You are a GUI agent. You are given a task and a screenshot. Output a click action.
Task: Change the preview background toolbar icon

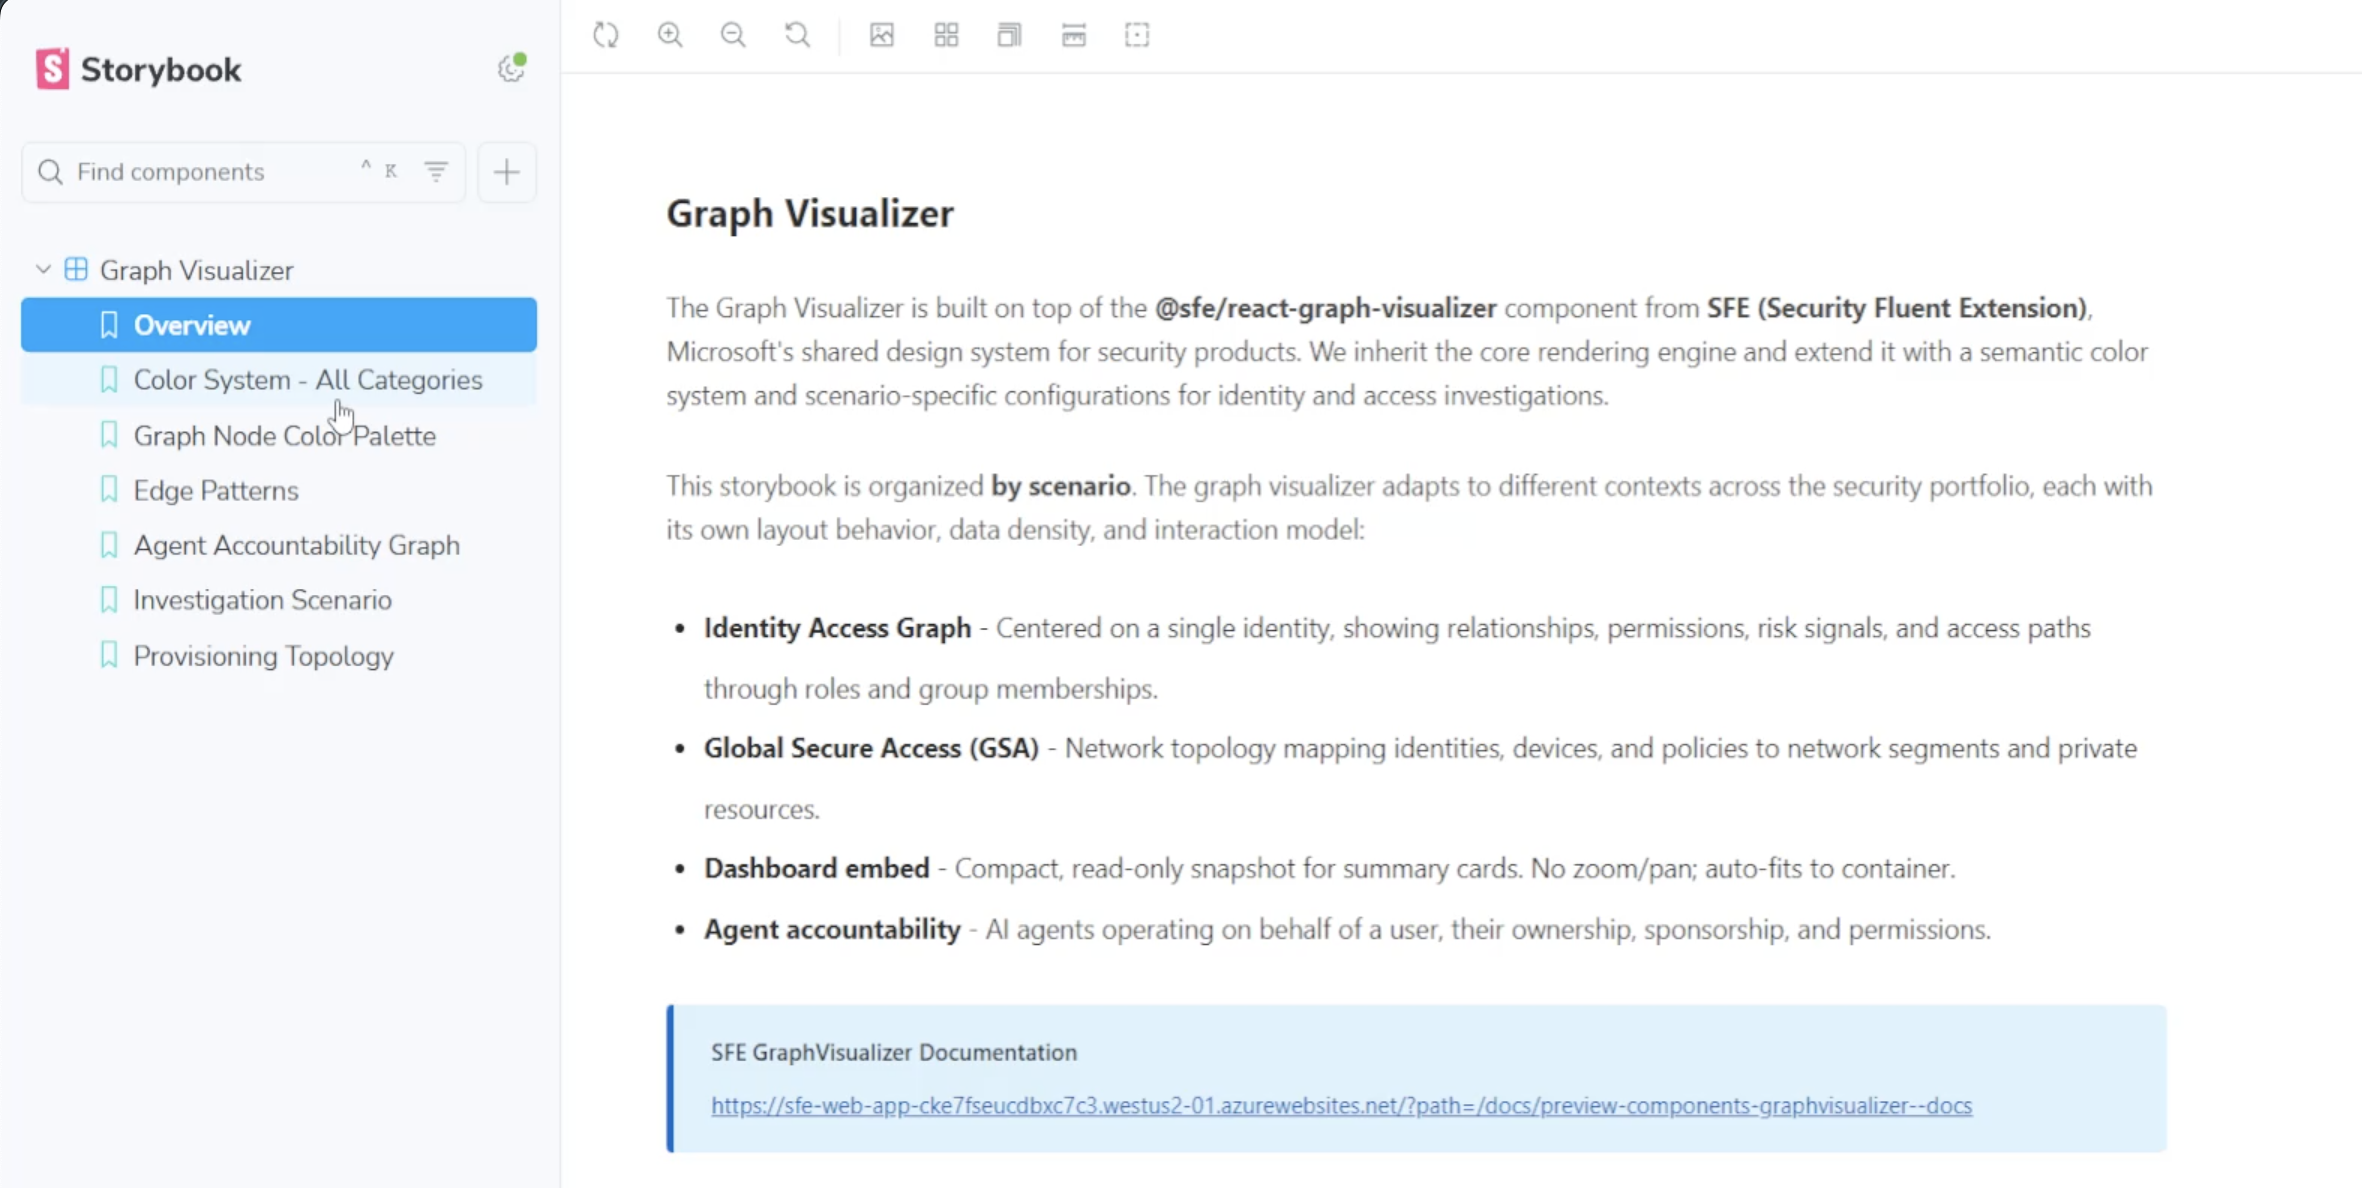[x=882, y=35]
